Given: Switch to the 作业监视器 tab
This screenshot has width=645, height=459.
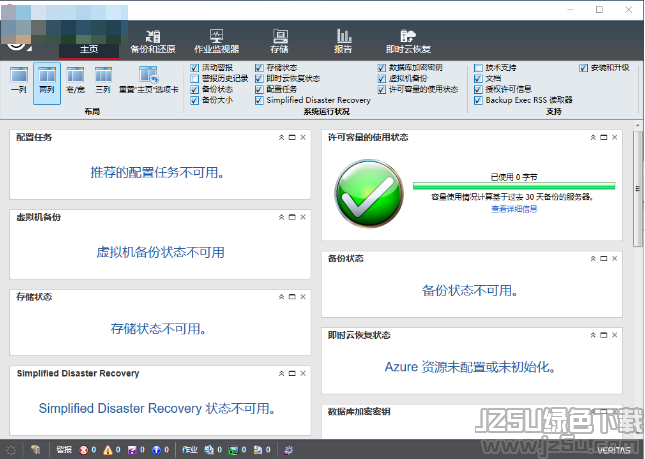Looking at the screenshot, I should point(216,41).
